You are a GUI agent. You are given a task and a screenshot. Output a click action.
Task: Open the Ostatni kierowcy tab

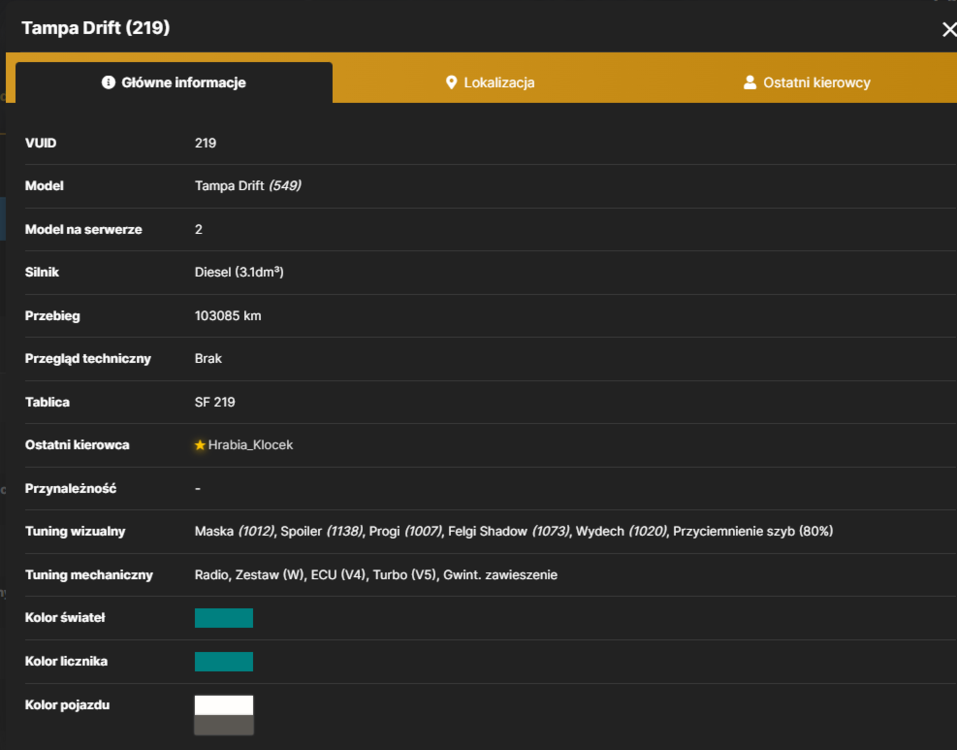806,82
